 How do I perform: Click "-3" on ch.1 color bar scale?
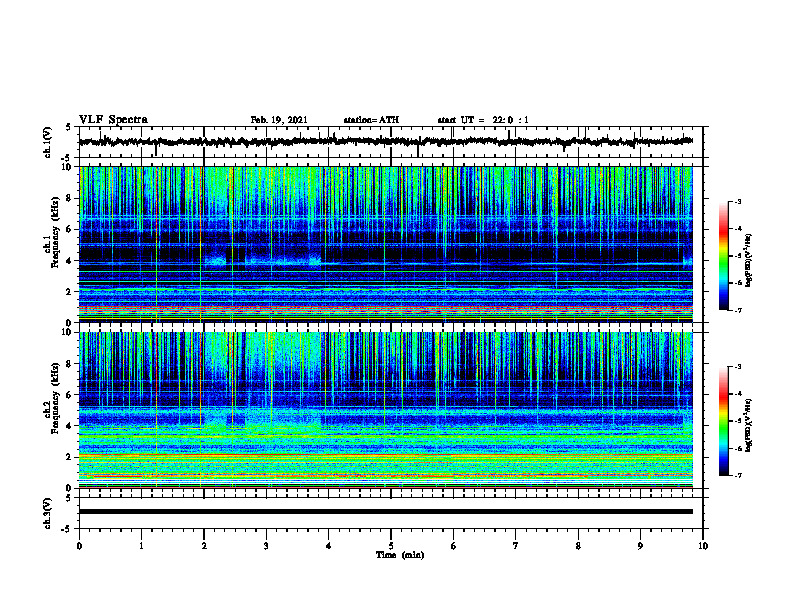pyautogui.click(x=738, y=202)
